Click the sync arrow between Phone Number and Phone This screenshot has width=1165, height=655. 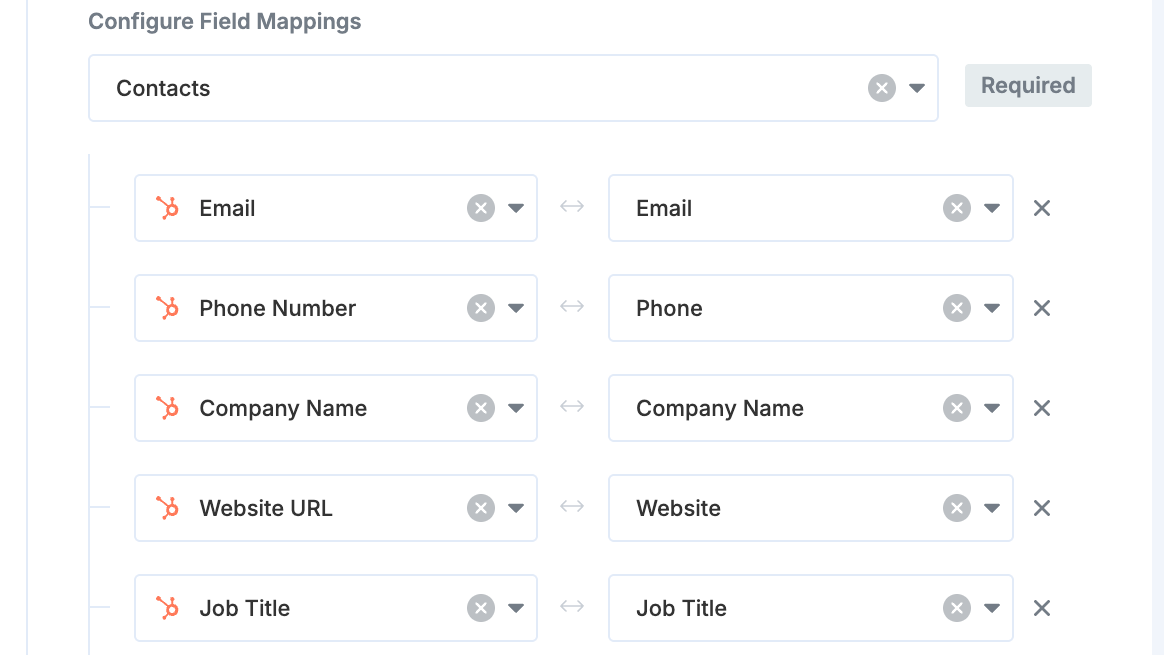tap(572, 308)
